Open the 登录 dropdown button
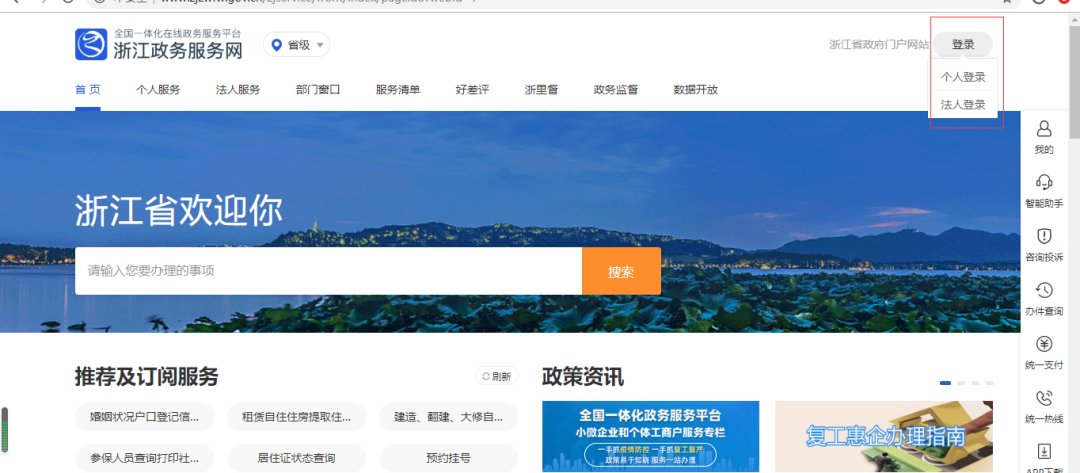 [x=963, y=45]
